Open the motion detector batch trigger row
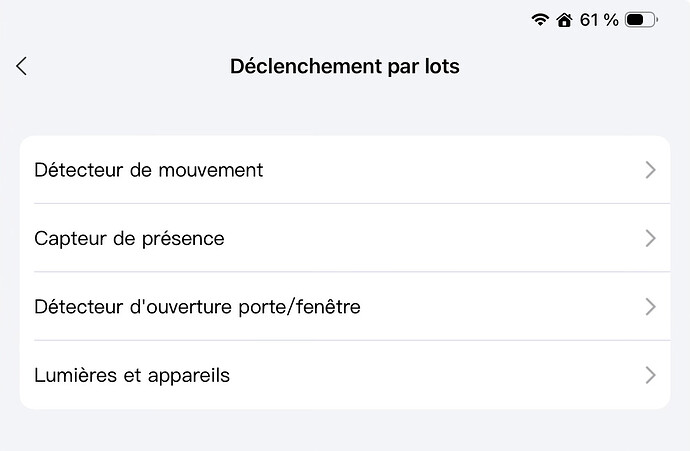Image resolution: width=690 pixels, height=451 pixels. pos(400,170)
